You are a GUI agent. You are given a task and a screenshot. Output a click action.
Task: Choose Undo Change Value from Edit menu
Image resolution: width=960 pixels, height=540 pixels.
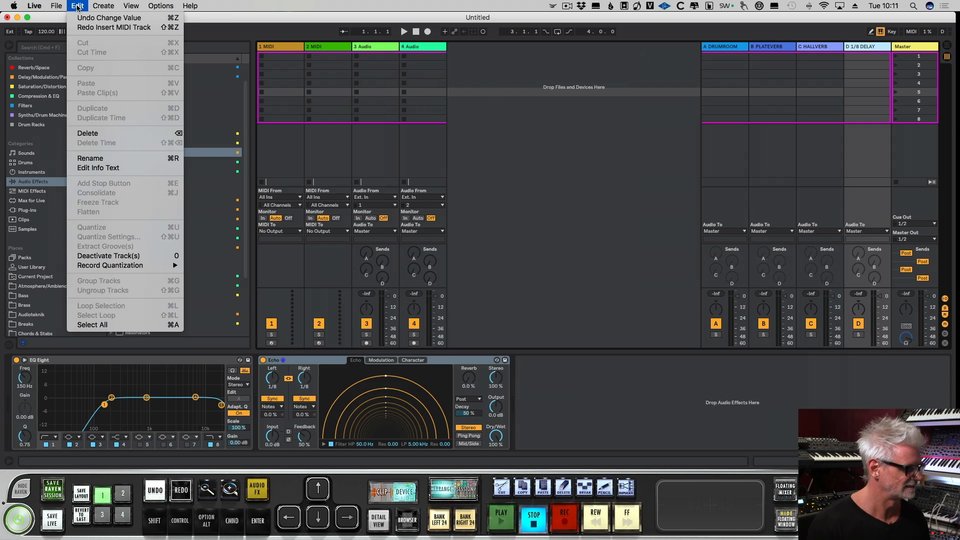(x=126, y=18)
